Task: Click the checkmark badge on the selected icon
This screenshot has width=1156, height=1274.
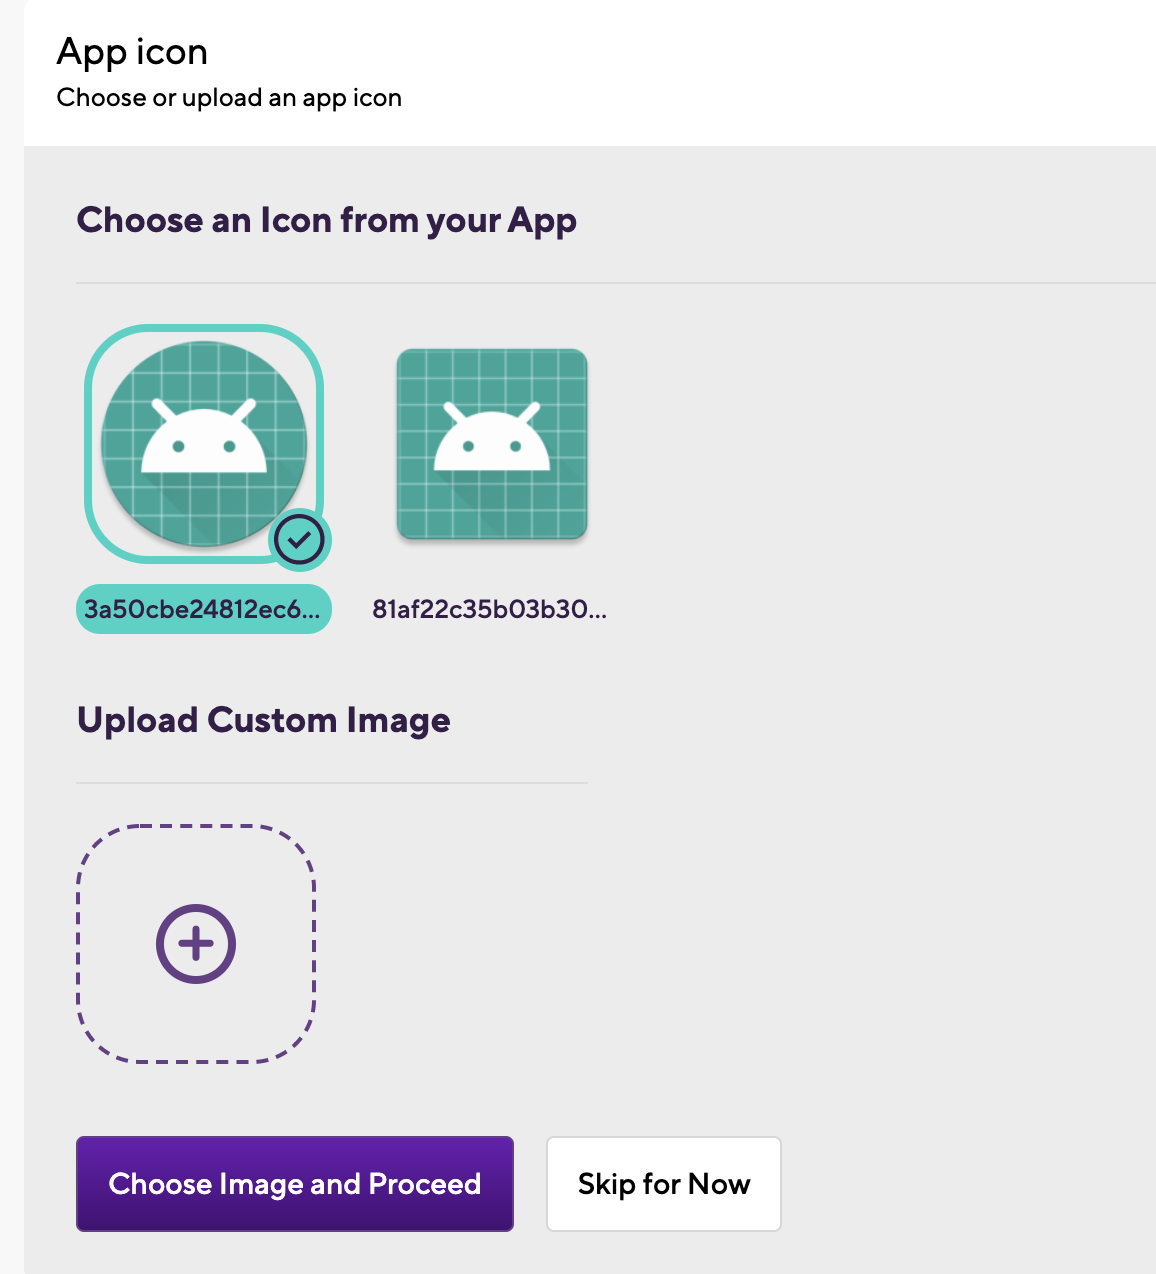Action: point(299,541)
